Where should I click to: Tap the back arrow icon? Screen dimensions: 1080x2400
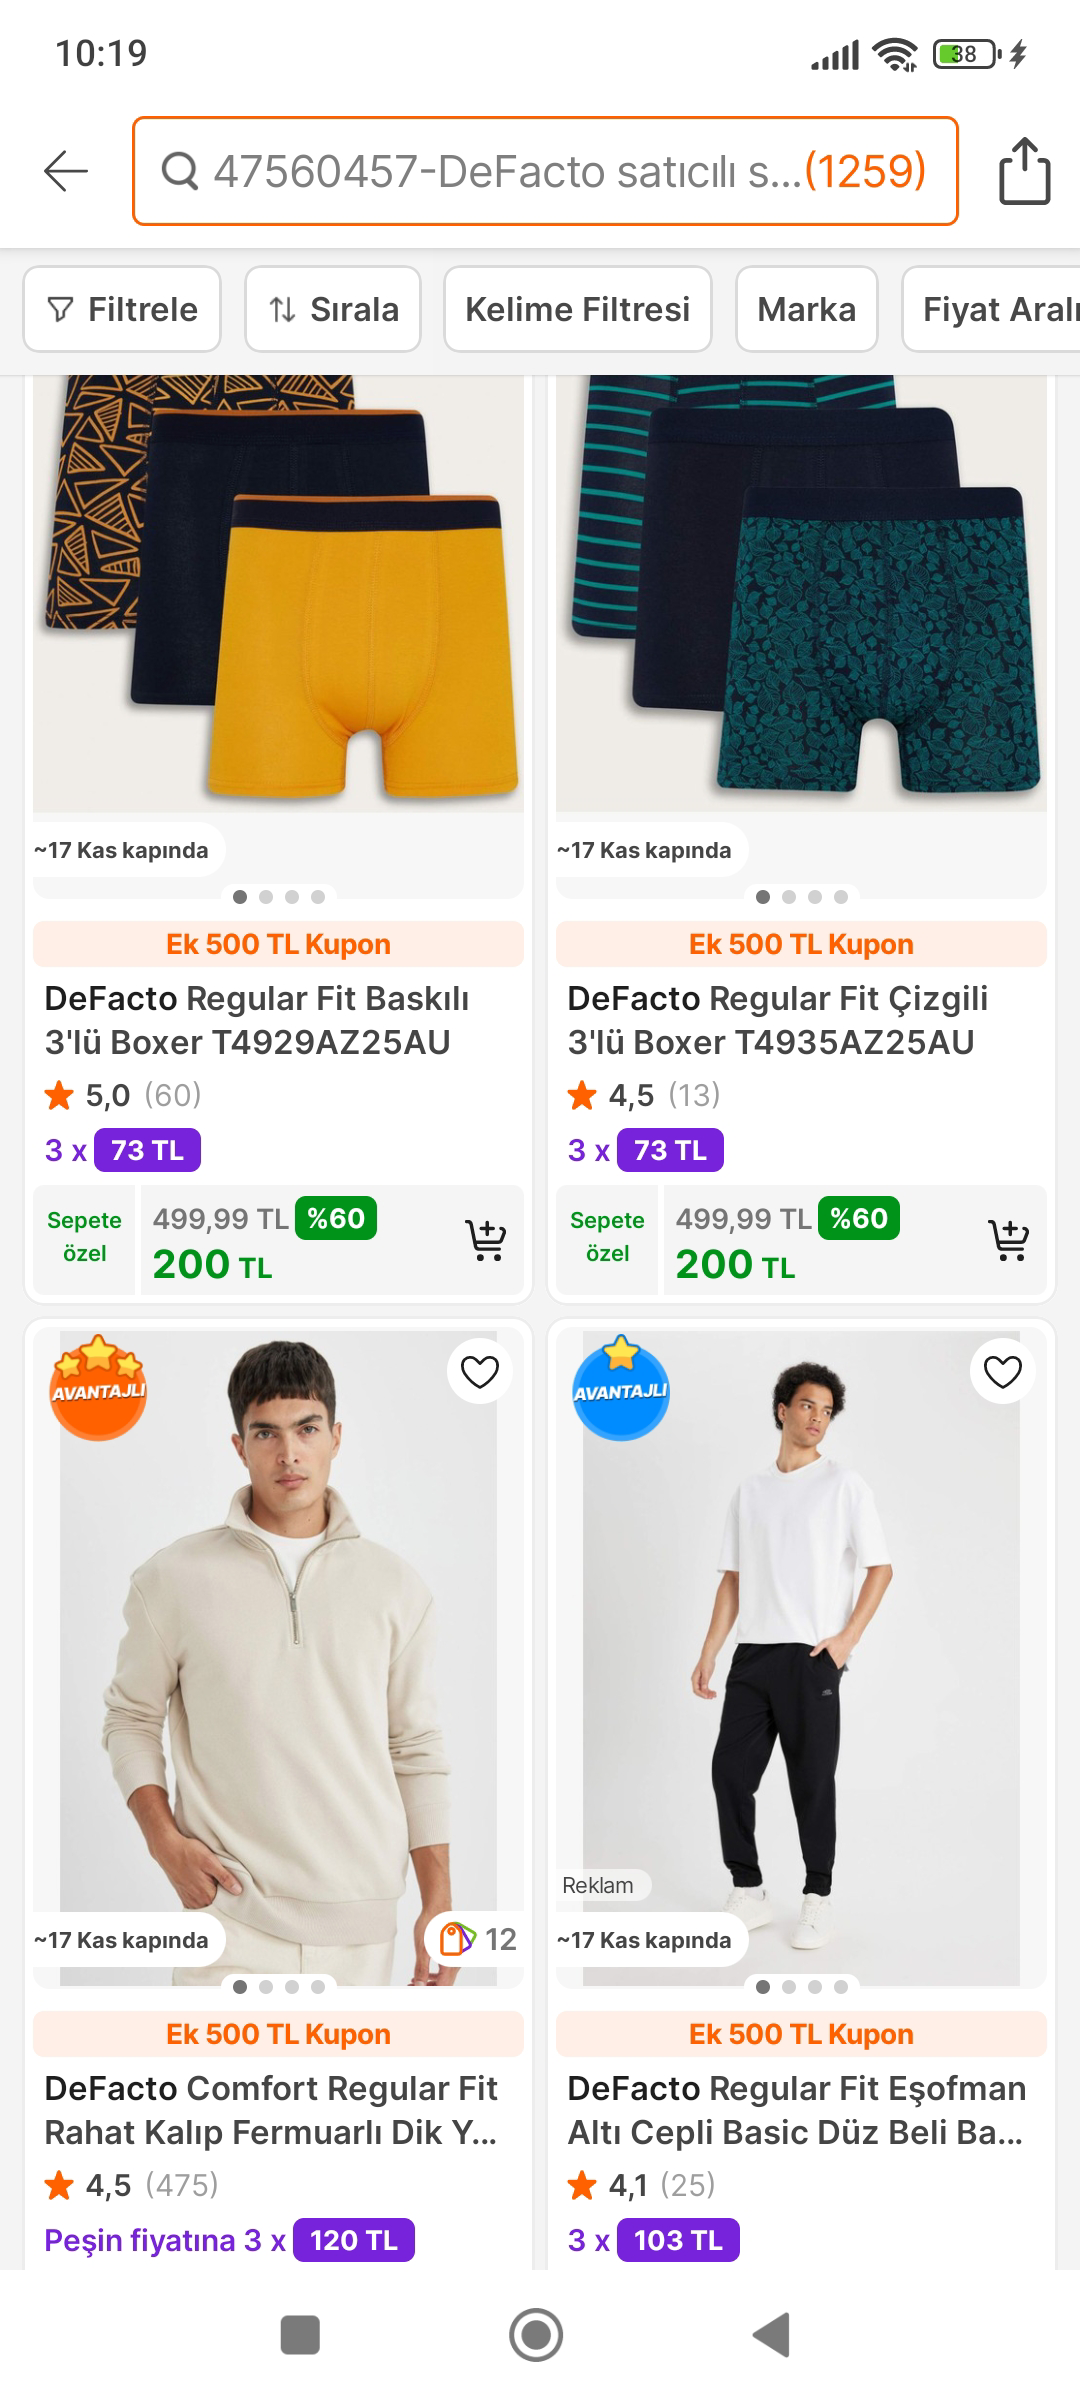(x=66, y=171)
